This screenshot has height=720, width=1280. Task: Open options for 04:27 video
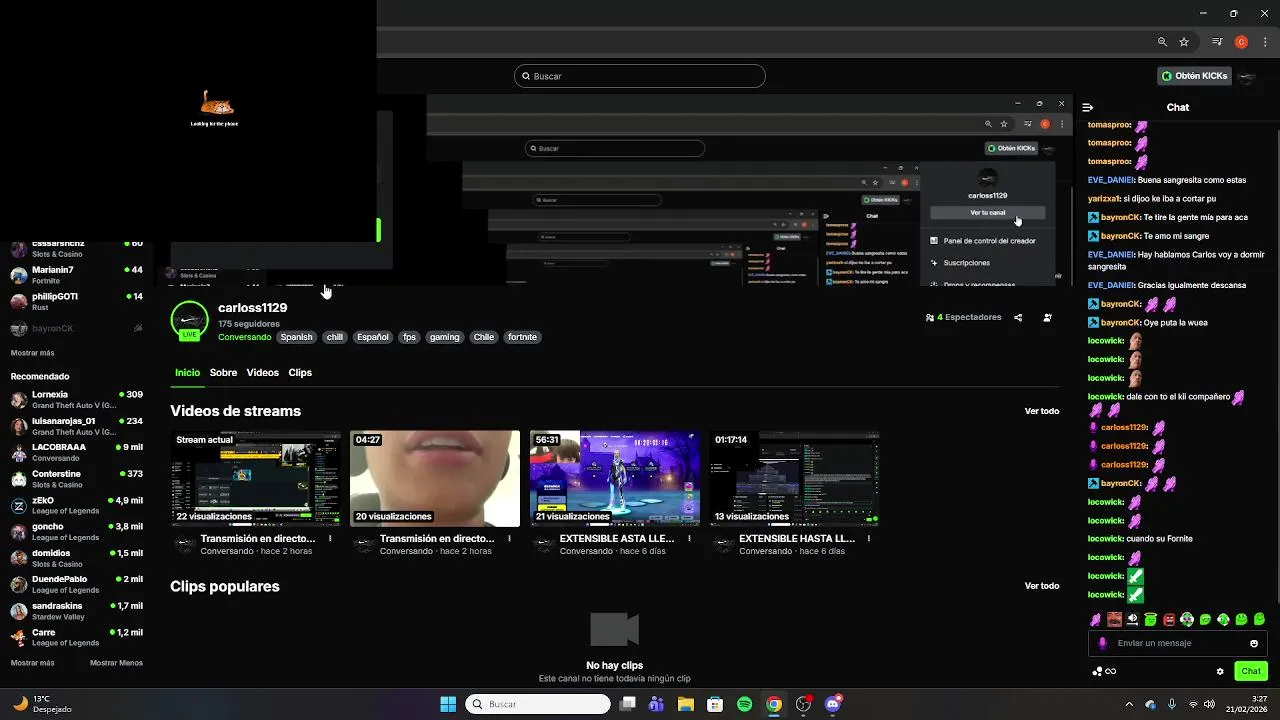(x=509, y=539)
